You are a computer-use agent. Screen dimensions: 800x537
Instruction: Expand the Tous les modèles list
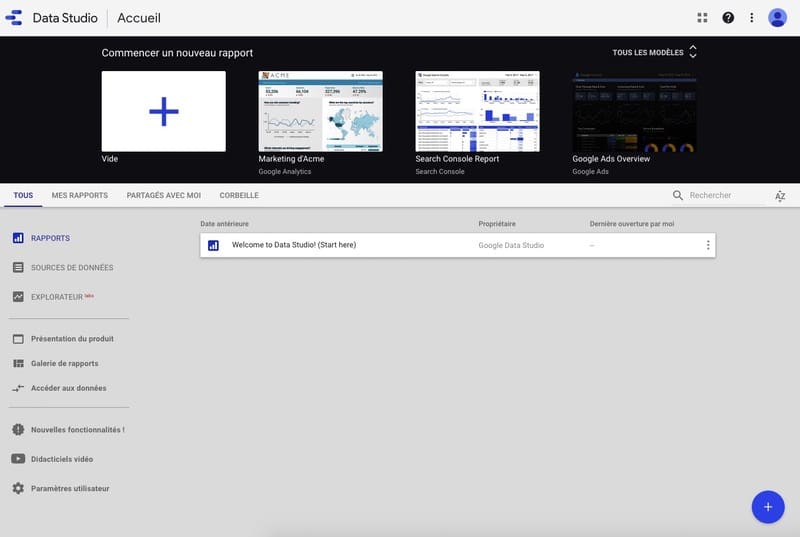[x=655, y=52]
